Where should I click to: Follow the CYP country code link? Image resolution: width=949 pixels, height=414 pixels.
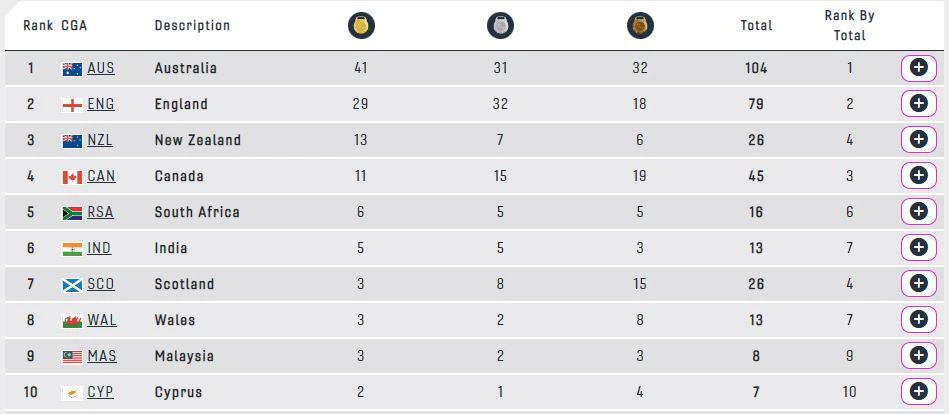[x=100, y=392]
